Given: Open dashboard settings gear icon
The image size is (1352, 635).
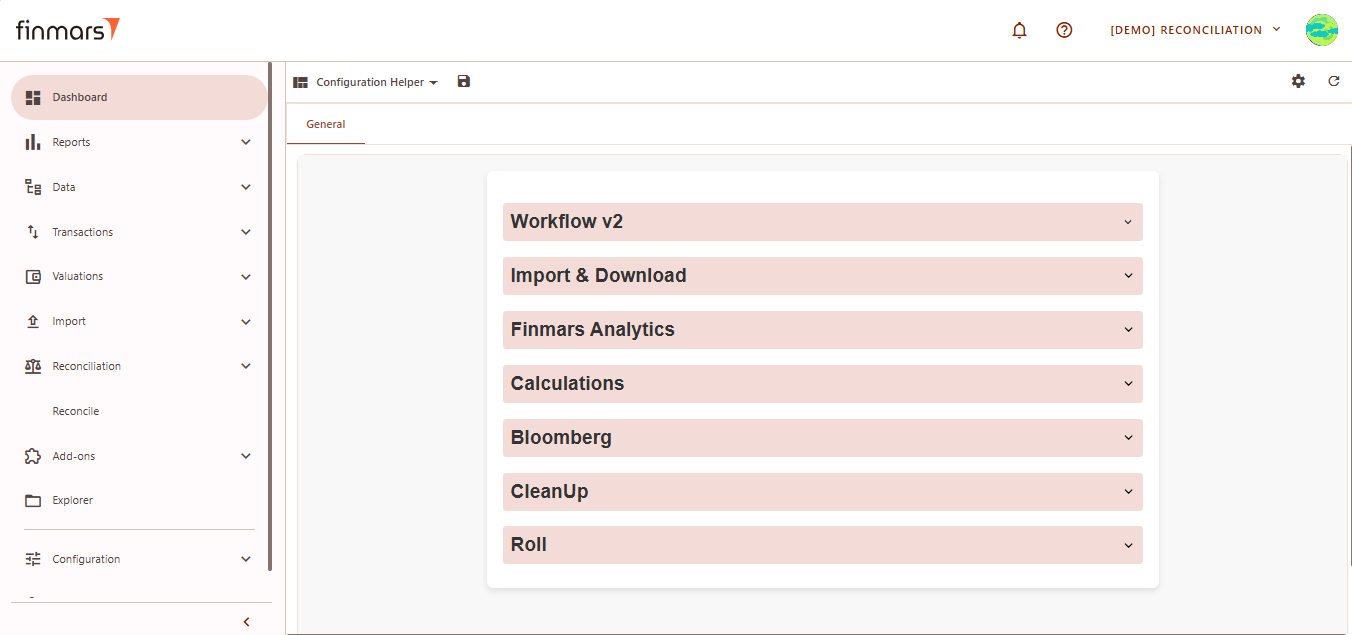Looking at the screenshot, I should (1298, 81).
